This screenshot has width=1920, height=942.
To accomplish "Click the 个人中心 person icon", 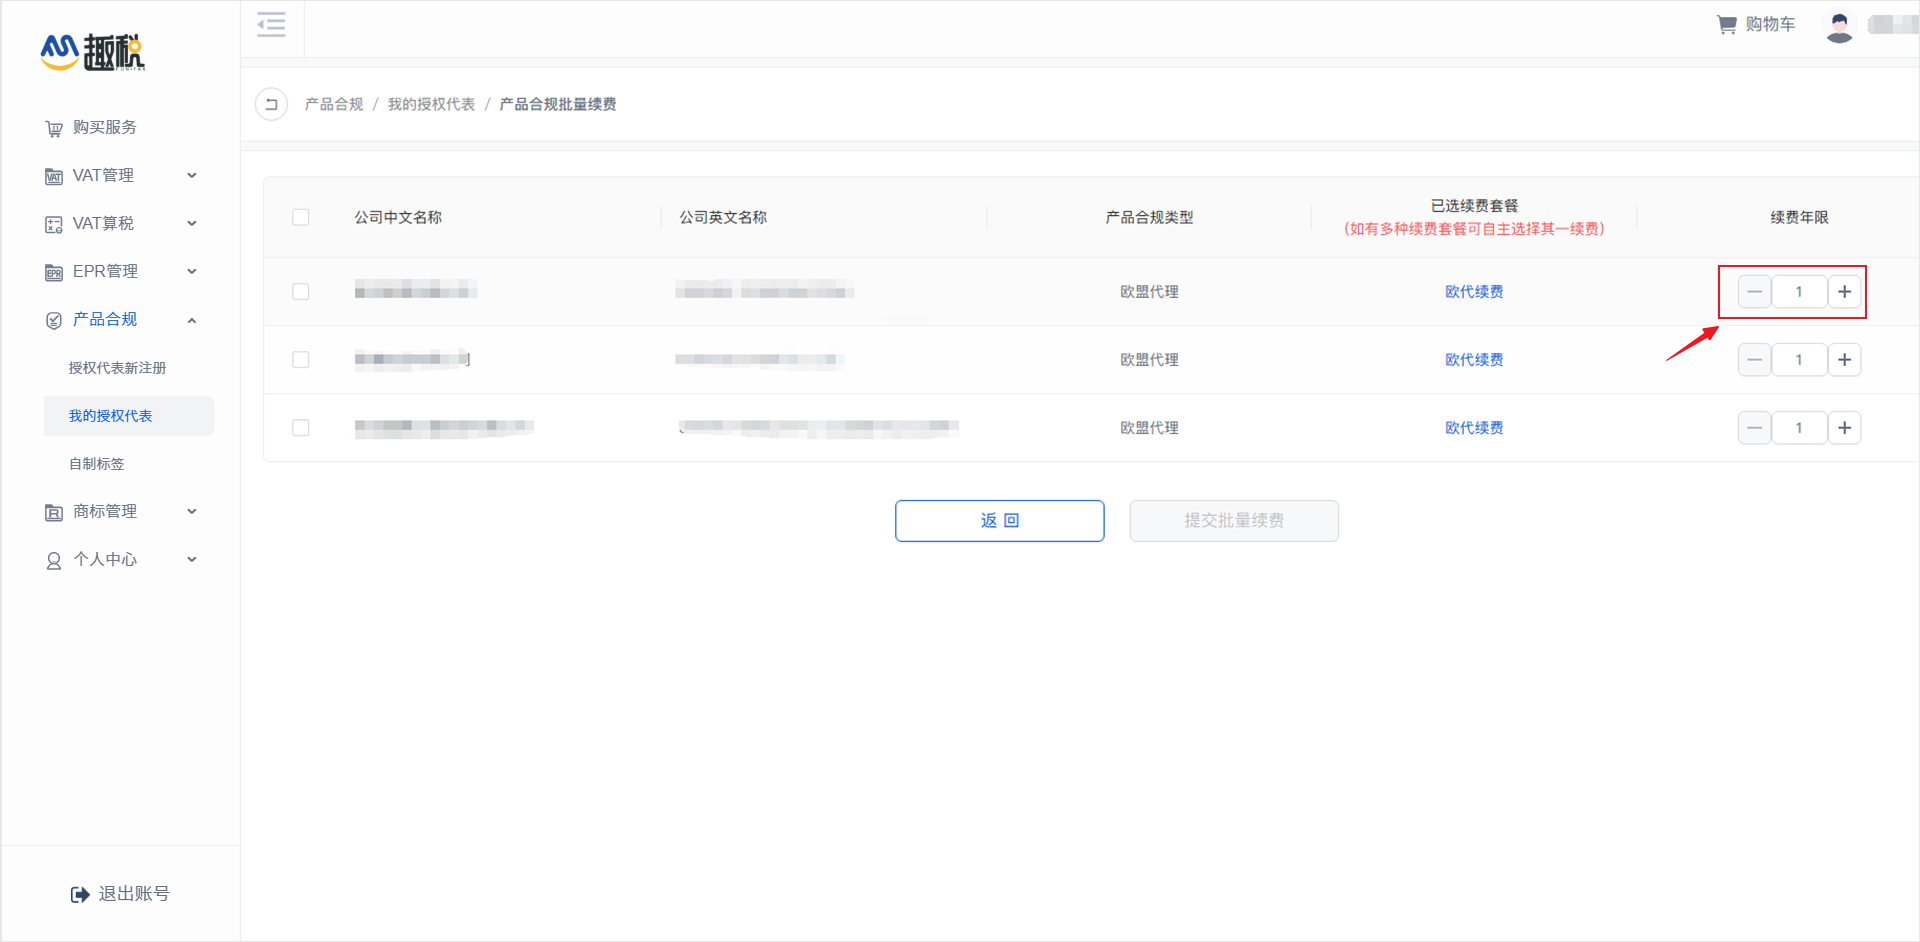I will pyautogui.click(x=53, y=559).
